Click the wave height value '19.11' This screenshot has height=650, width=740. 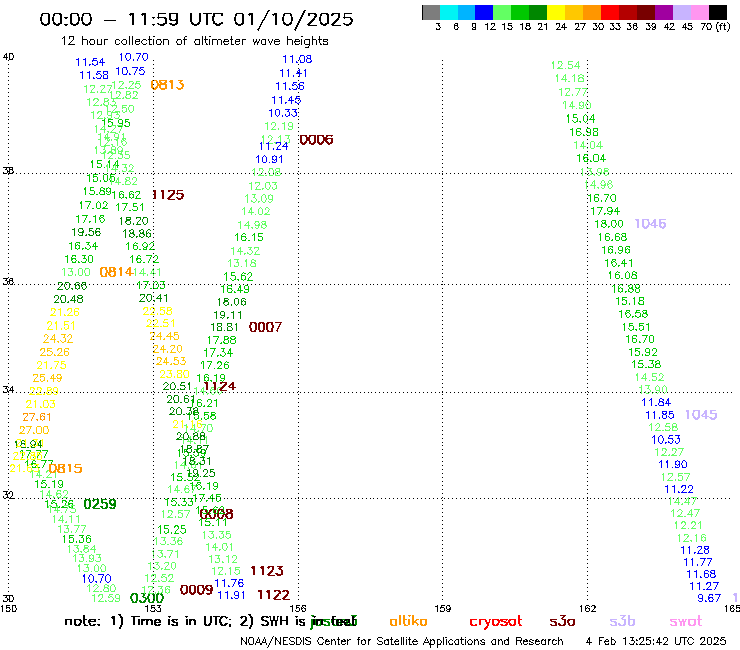pos(228,315)
